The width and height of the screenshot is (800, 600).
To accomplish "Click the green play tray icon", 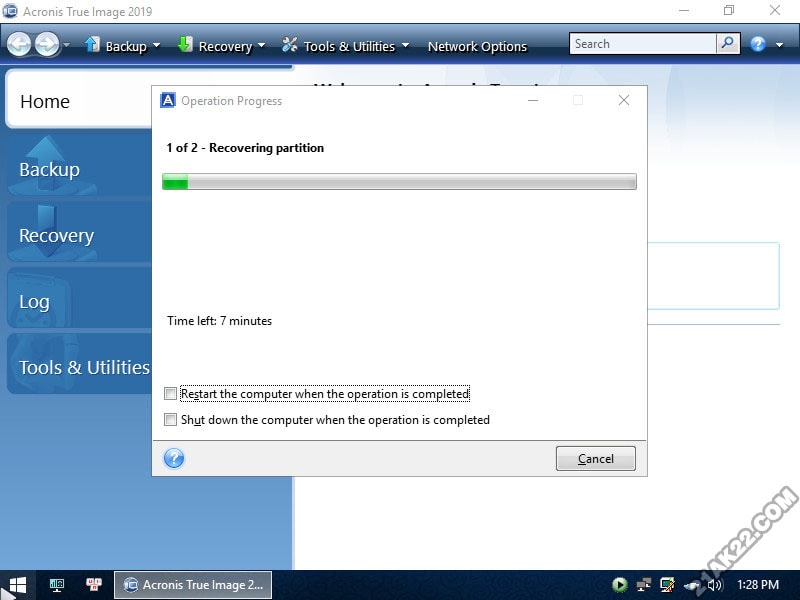I will click(x=620, y=585).
